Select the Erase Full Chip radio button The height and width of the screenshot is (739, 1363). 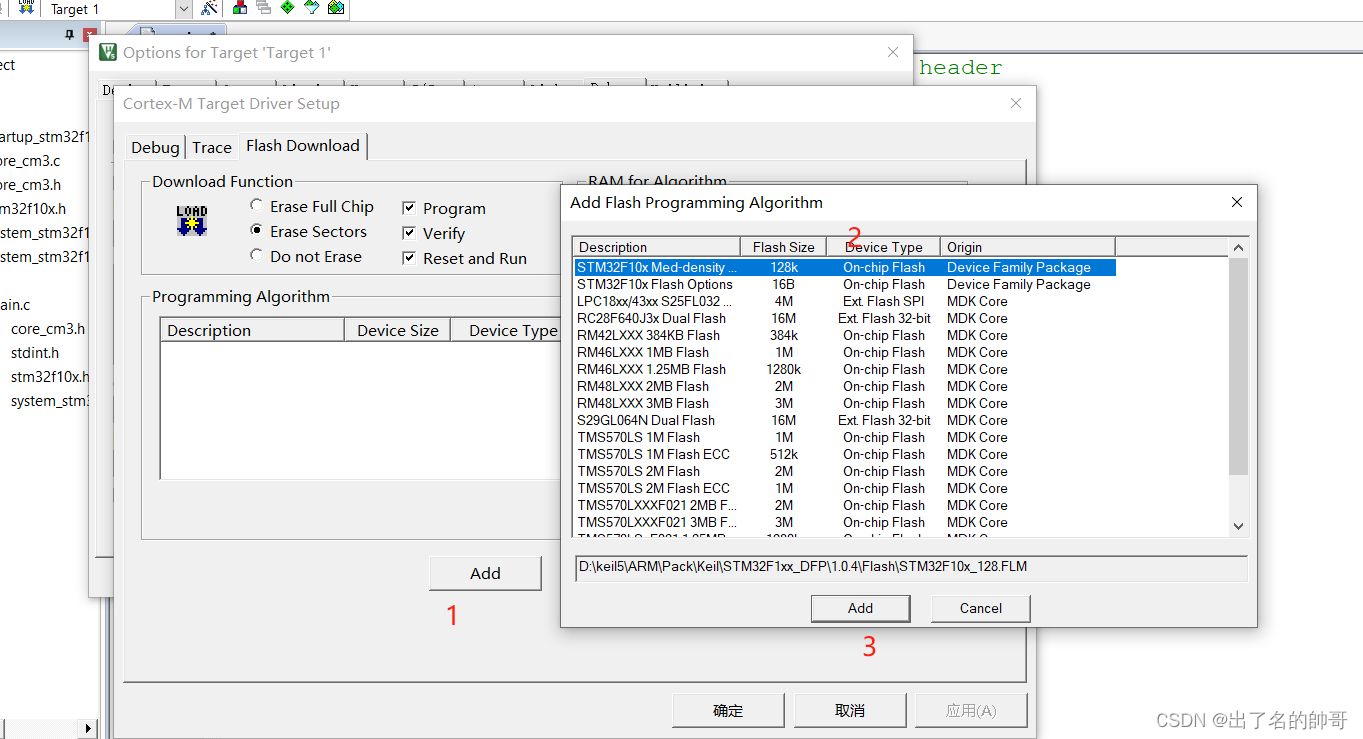click(x=257, y=206)
